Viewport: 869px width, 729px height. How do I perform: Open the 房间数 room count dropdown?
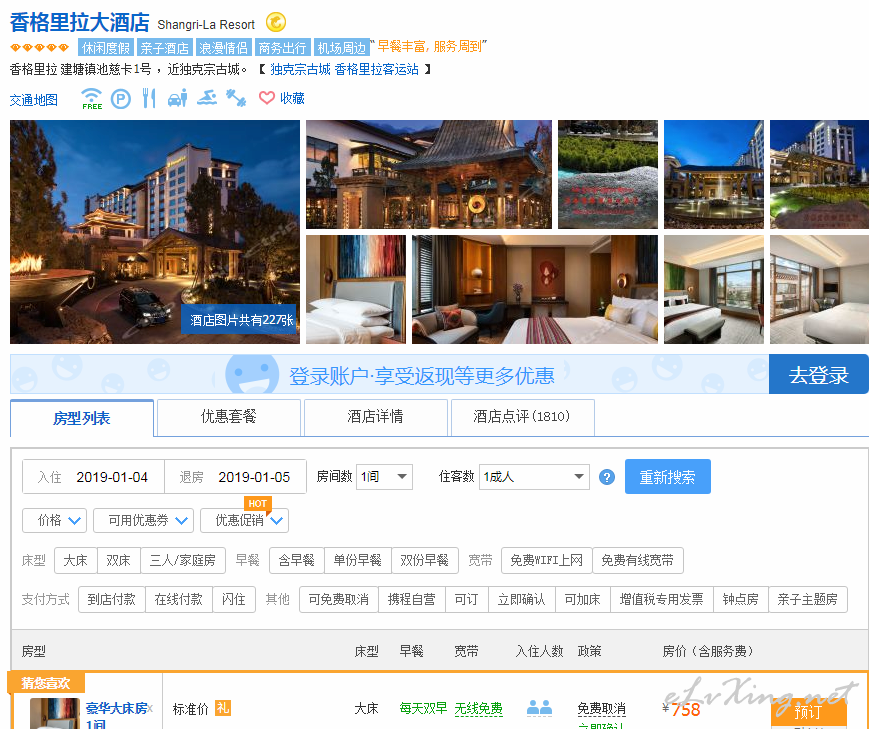[384, 477]
